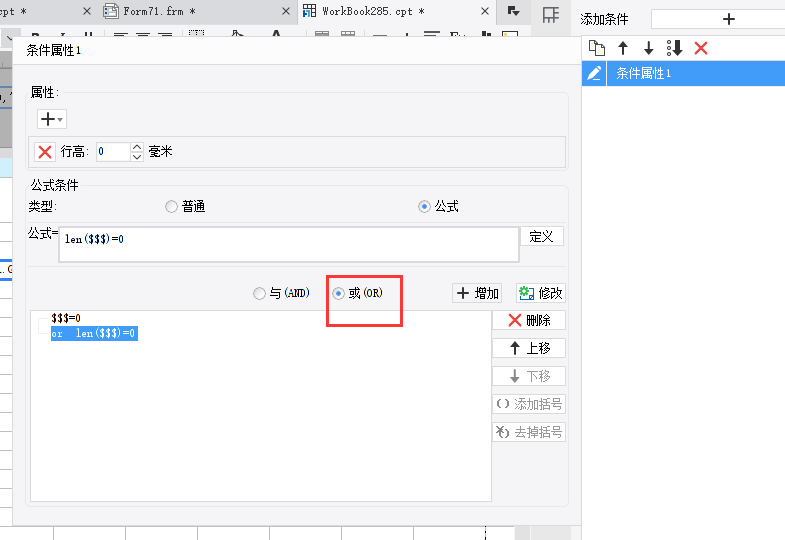Move condition up with the up arrow icon
This screenshot has height=540, width=785.
point(623,48)
